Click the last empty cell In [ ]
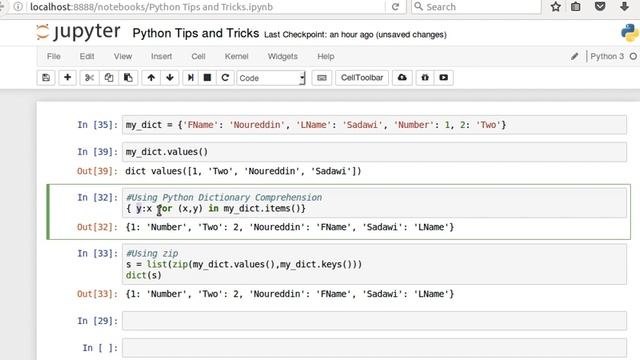 point(374,348)
